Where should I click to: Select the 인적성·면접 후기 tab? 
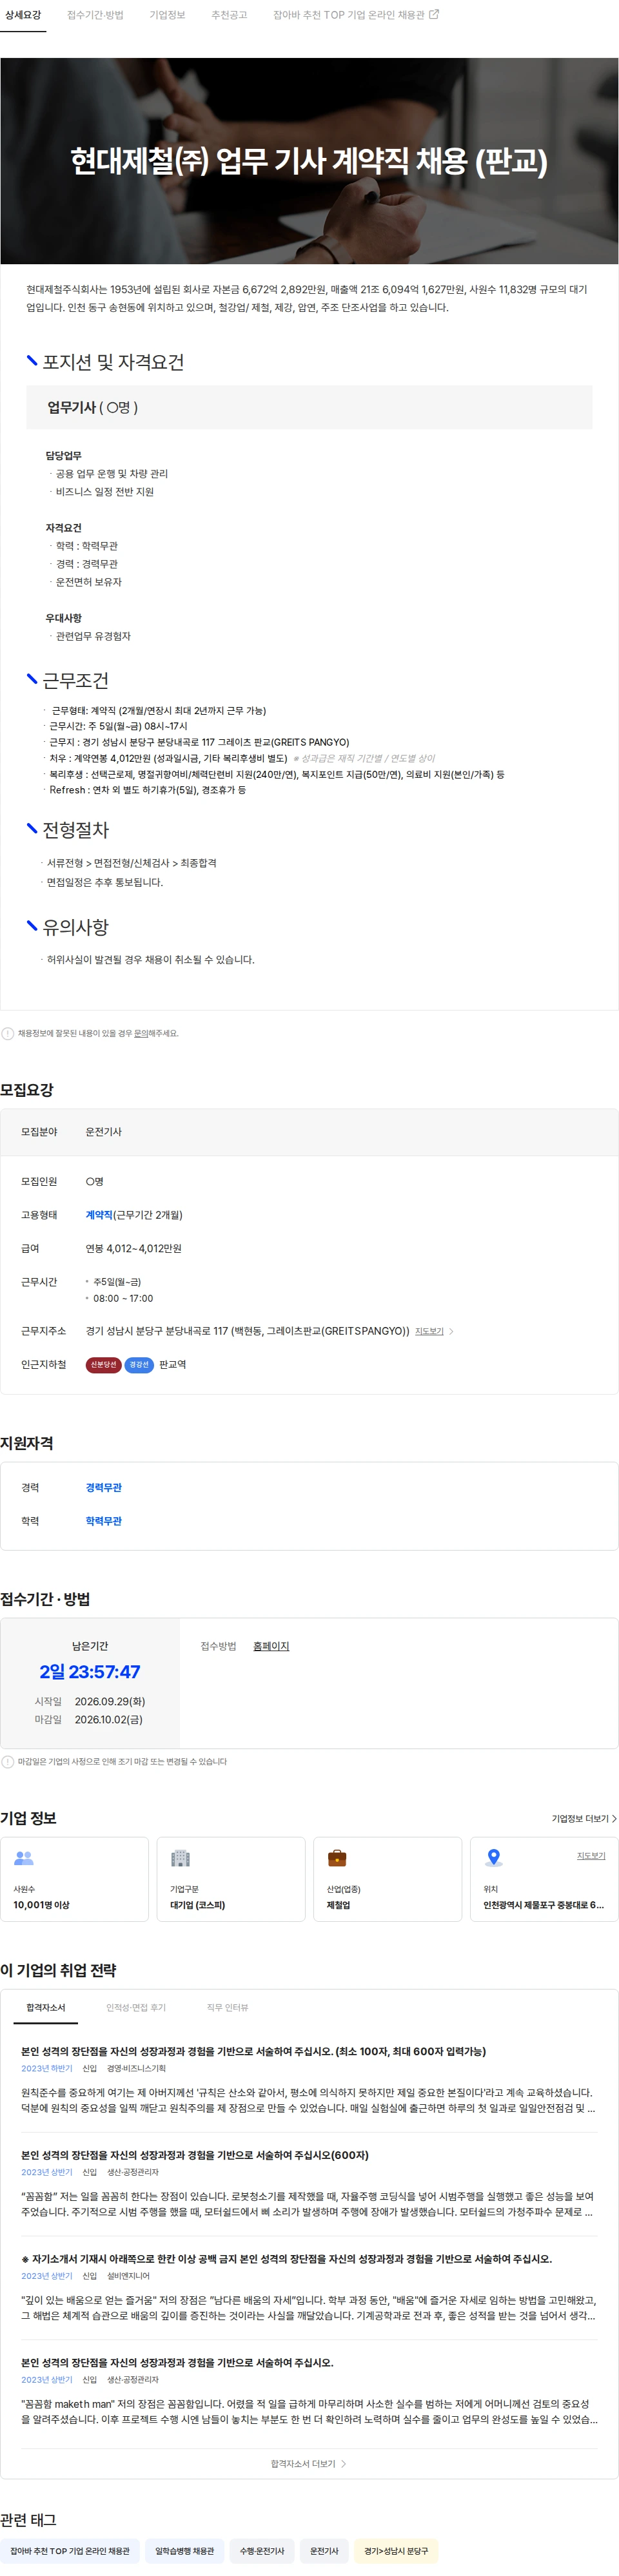[x=136, y=2007]
